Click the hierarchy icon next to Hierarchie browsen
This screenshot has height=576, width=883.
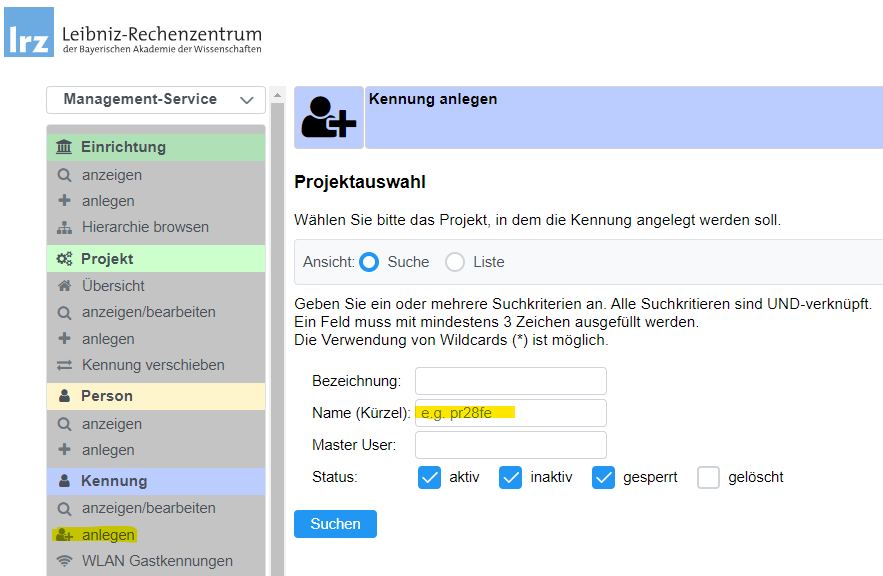coord(65,227)
